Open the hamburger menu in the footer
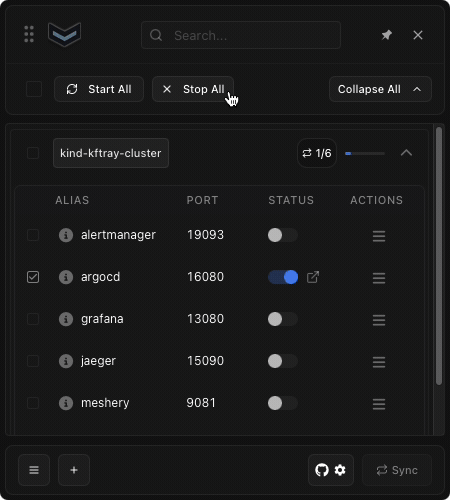This screenshot has width=450, height=500. (34, 470)
